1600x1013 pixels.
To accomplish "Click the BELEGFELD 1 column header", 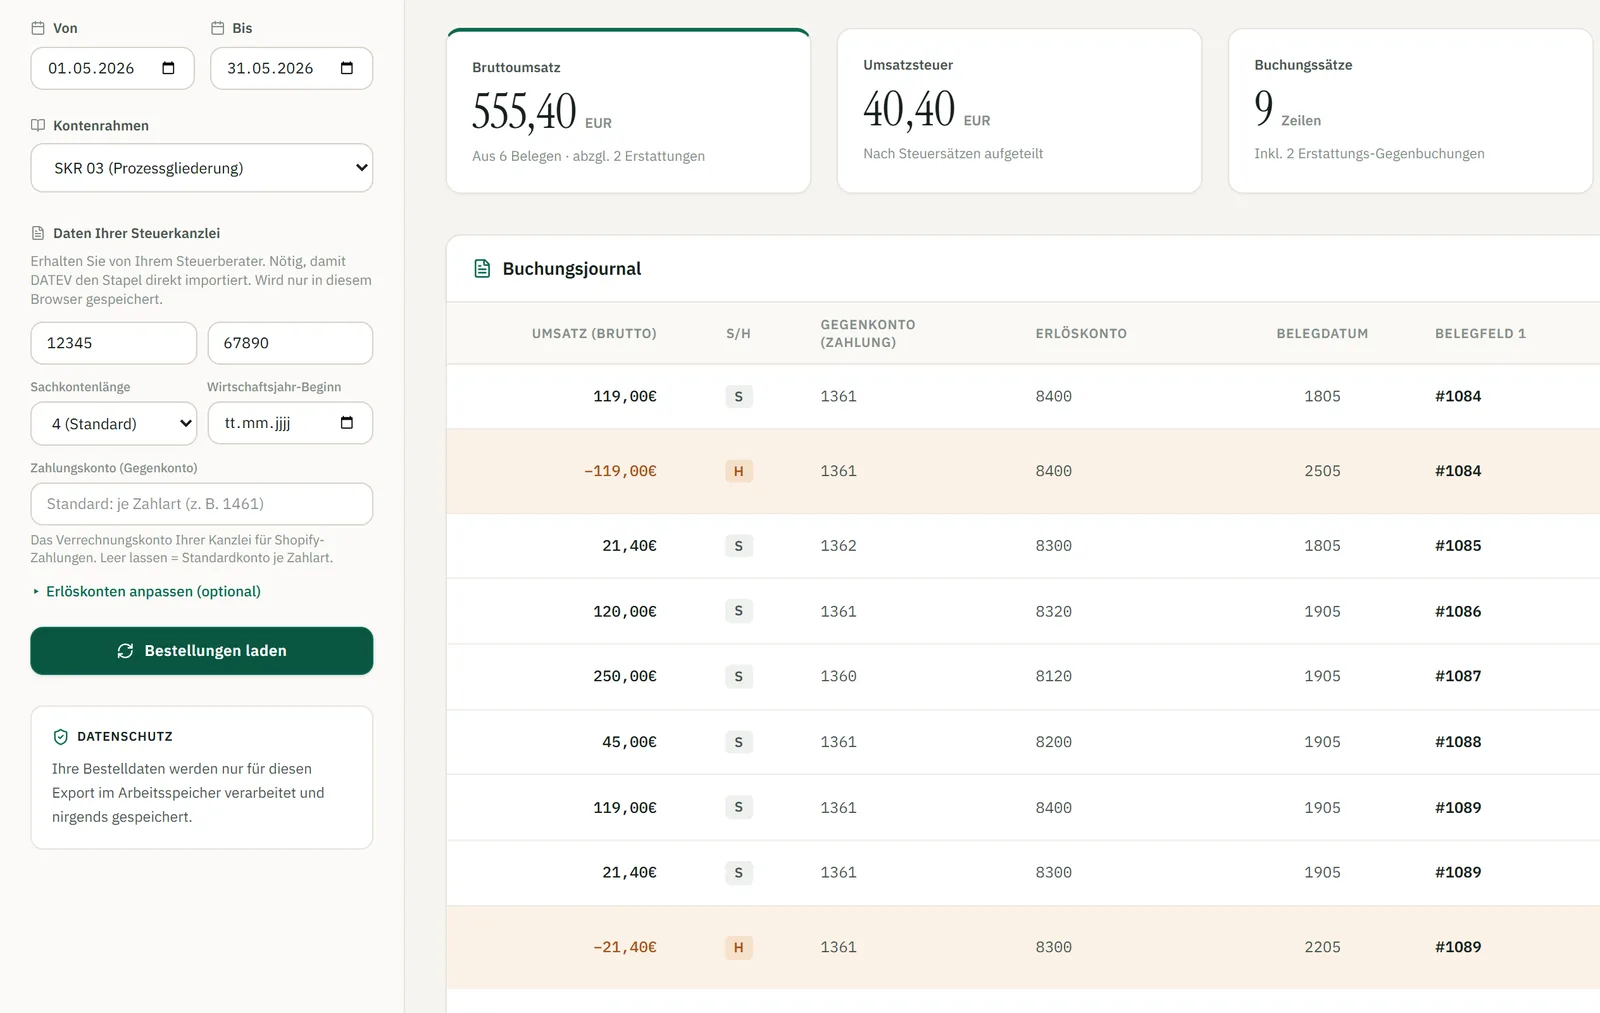I will (x=1480, y=334).
